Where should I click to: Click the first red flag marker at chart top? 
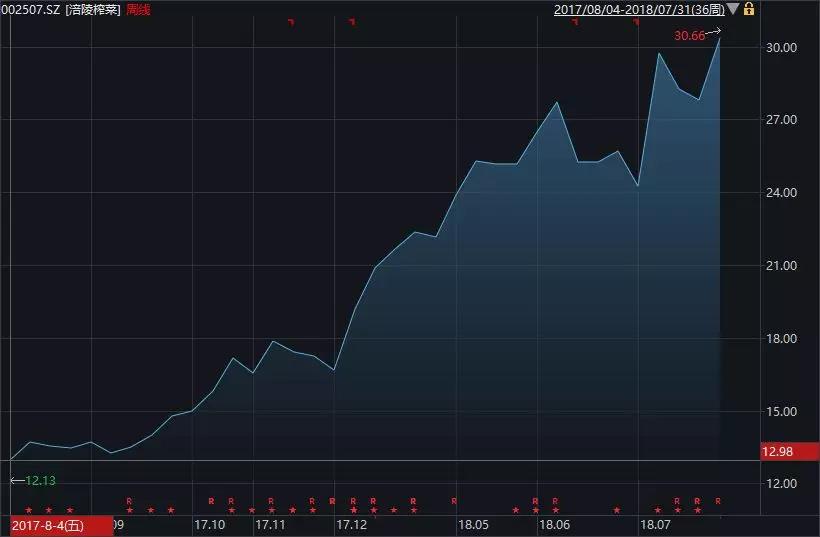291,22
